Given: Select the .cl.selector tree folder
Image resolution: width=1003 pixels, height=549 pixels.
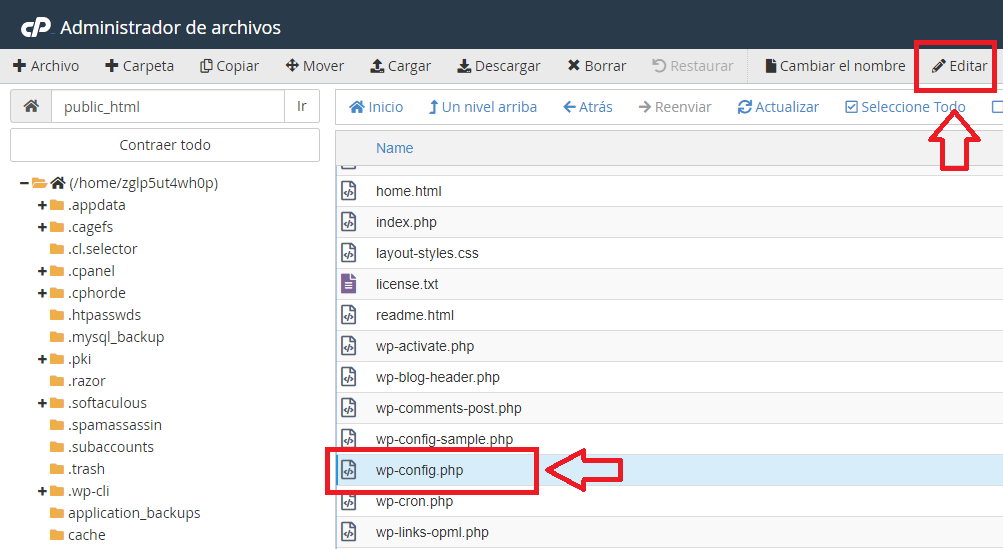Looking at the screenshot, I should pos(102,249).
